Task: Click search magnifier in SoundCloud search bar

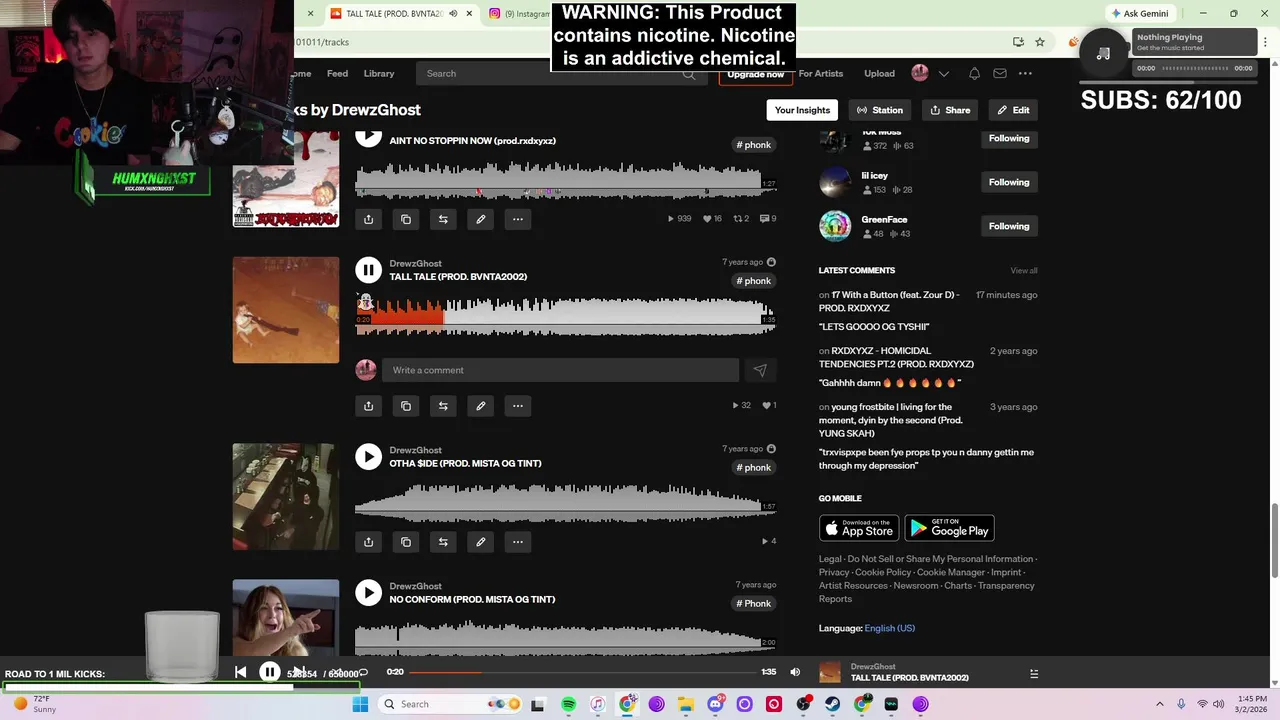Action: click(689, 73)
